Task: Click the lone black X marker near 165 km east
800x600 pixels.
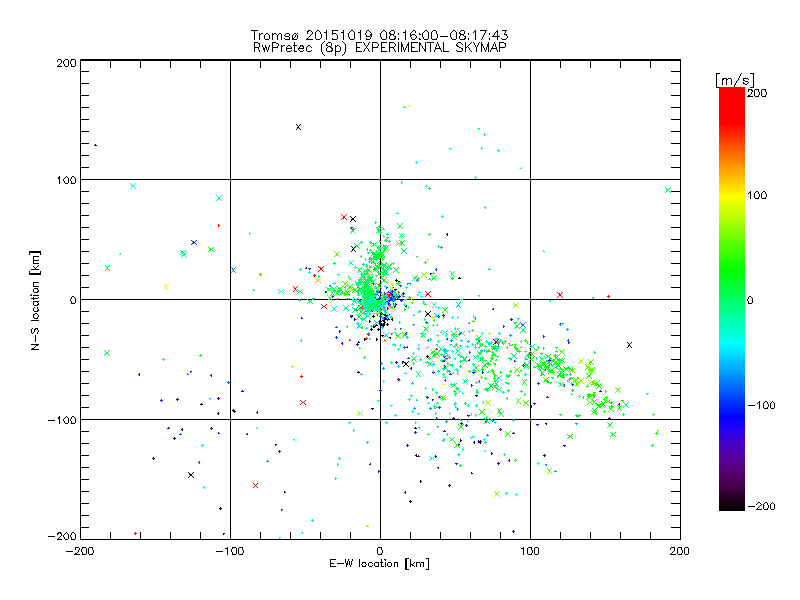Action: point(629,345)
